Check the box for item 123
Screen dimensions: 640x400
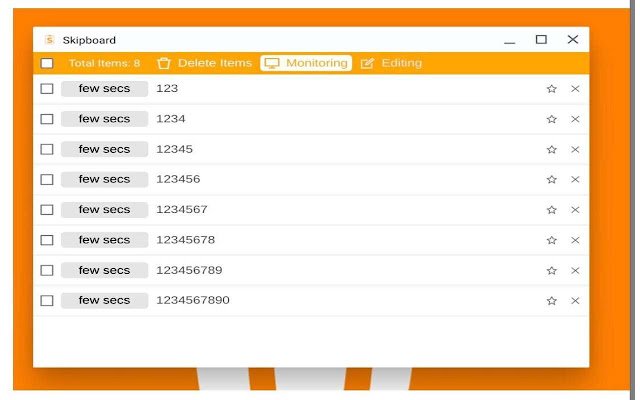pos(47,89)
